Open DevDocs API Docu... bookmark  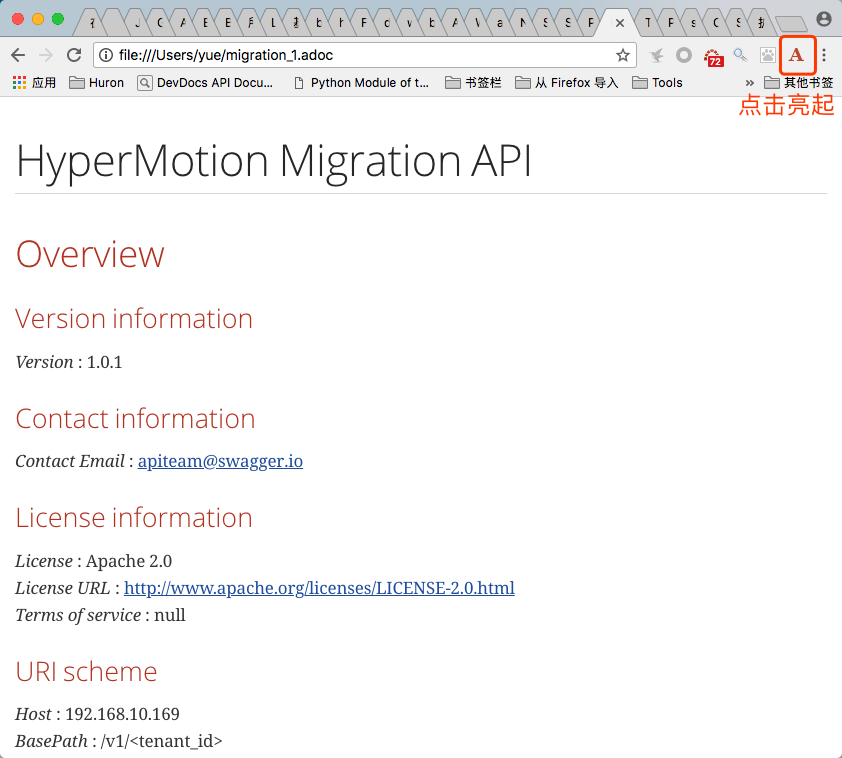point(205,83)
